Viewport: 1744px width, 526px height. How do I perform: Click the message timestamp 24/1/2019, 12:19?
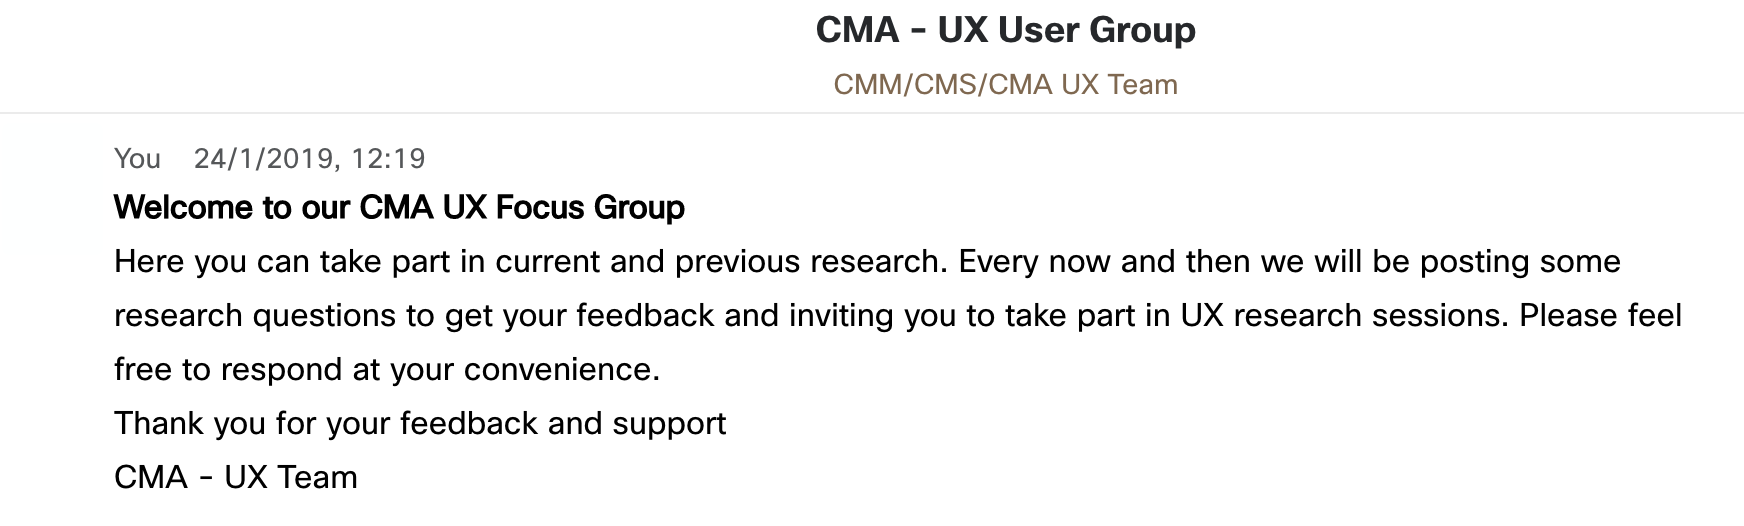point(309,159)
